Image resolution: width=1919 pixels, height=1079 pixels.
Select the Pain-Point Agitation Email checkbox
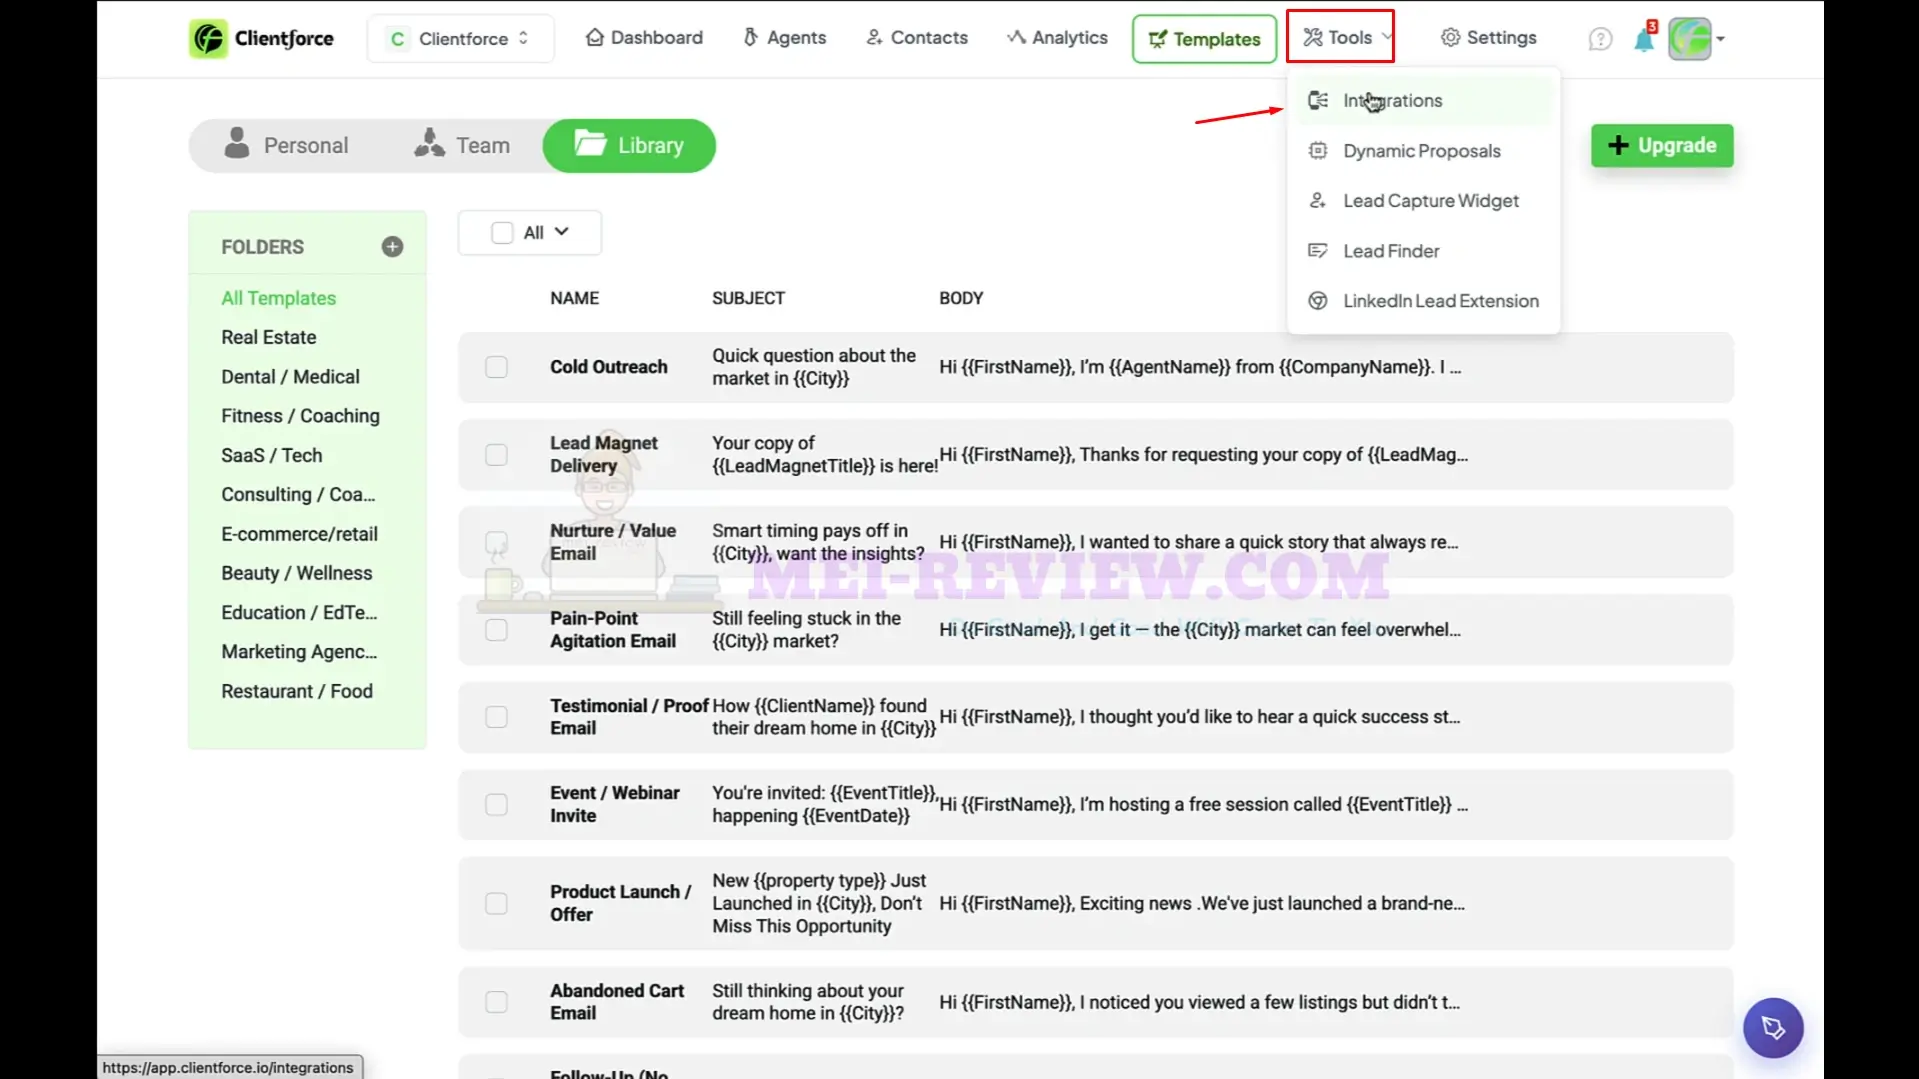[x=496, y=630]
